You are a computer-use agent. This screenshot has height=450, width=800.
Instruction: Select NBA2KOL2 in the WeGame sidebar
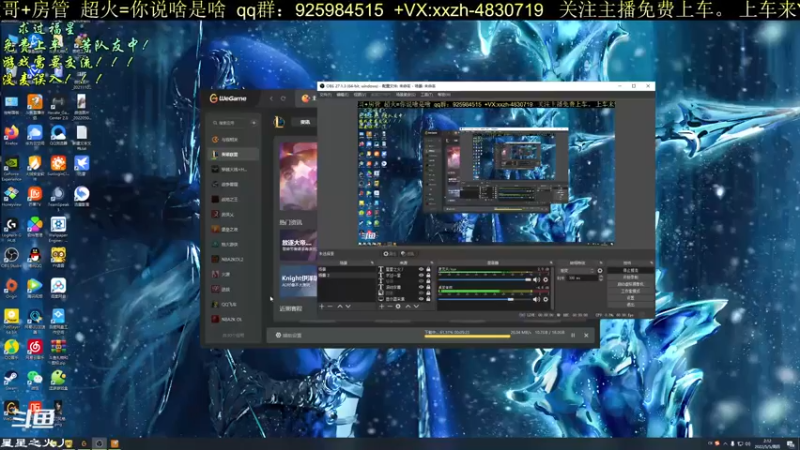pos(233,259)
